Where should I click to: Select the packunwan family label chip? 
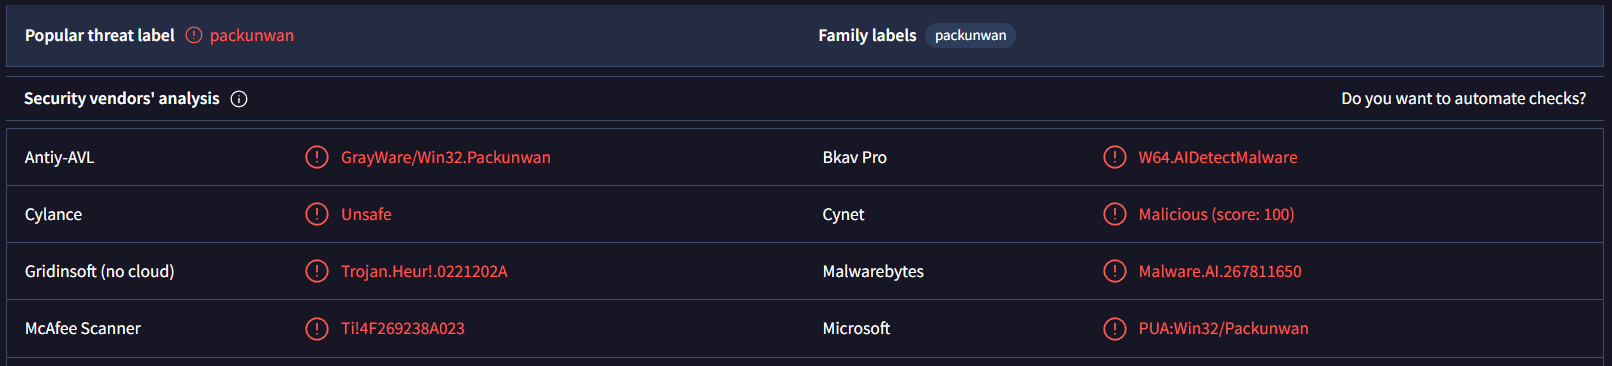[x=970, y=35]
